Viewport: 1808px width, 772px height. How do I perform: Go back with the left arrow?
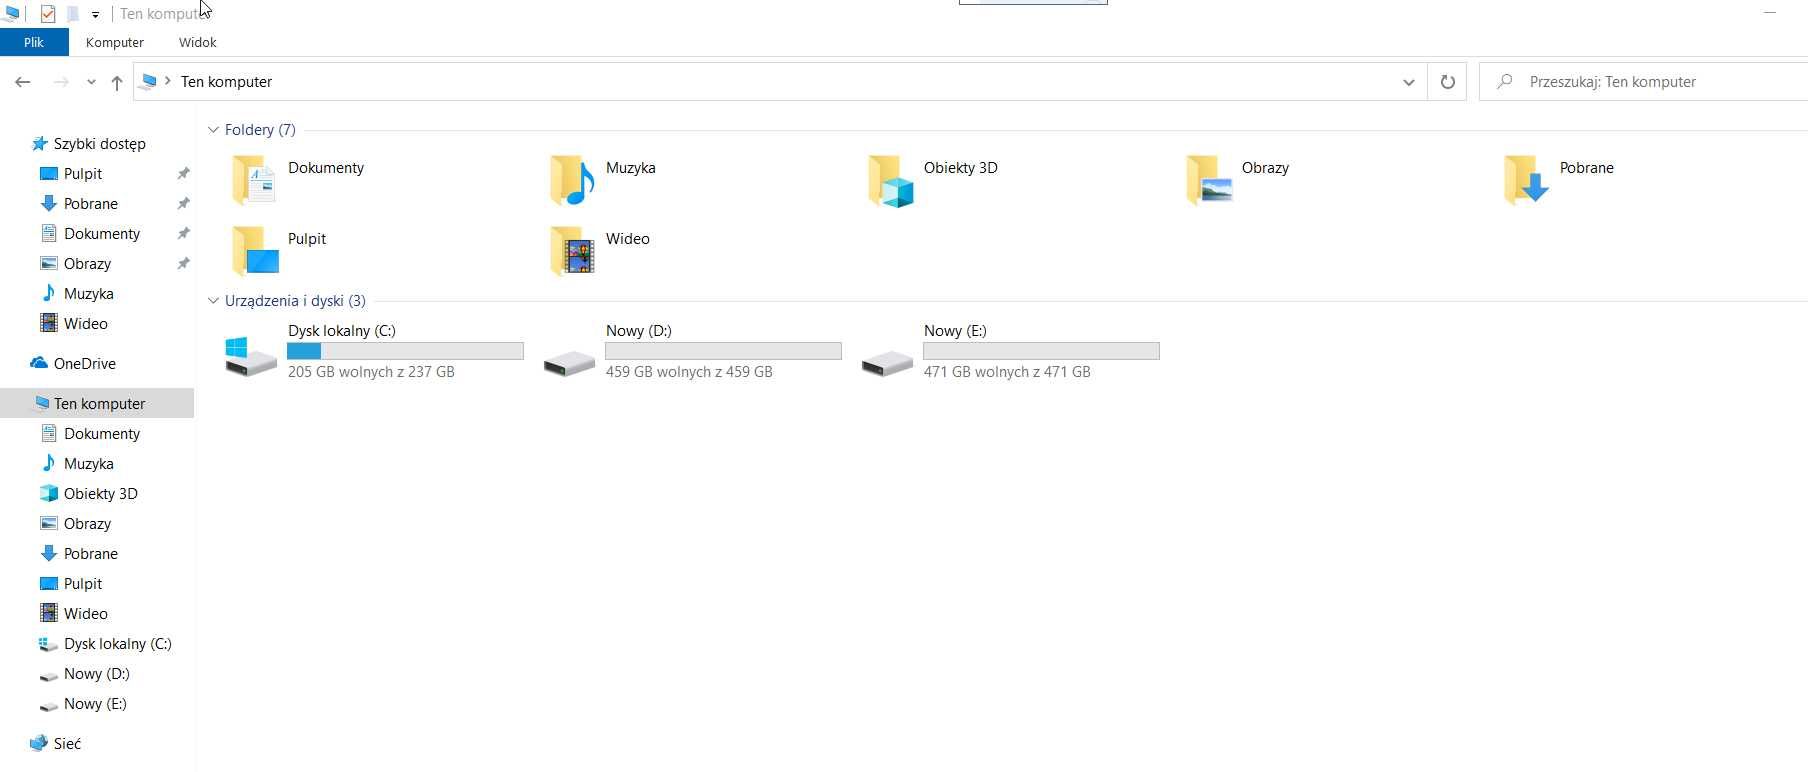point(23,82)
